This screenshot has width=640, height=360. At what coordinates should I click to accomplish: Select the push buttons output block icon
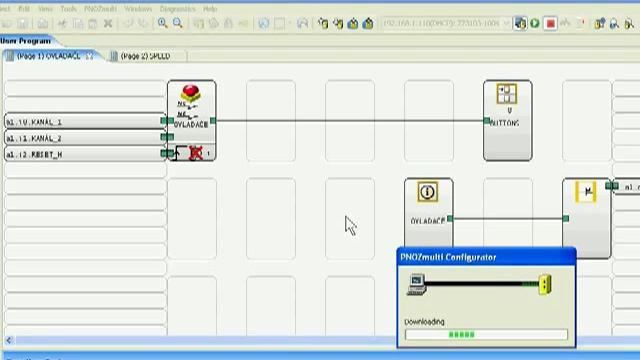point(507,93)
